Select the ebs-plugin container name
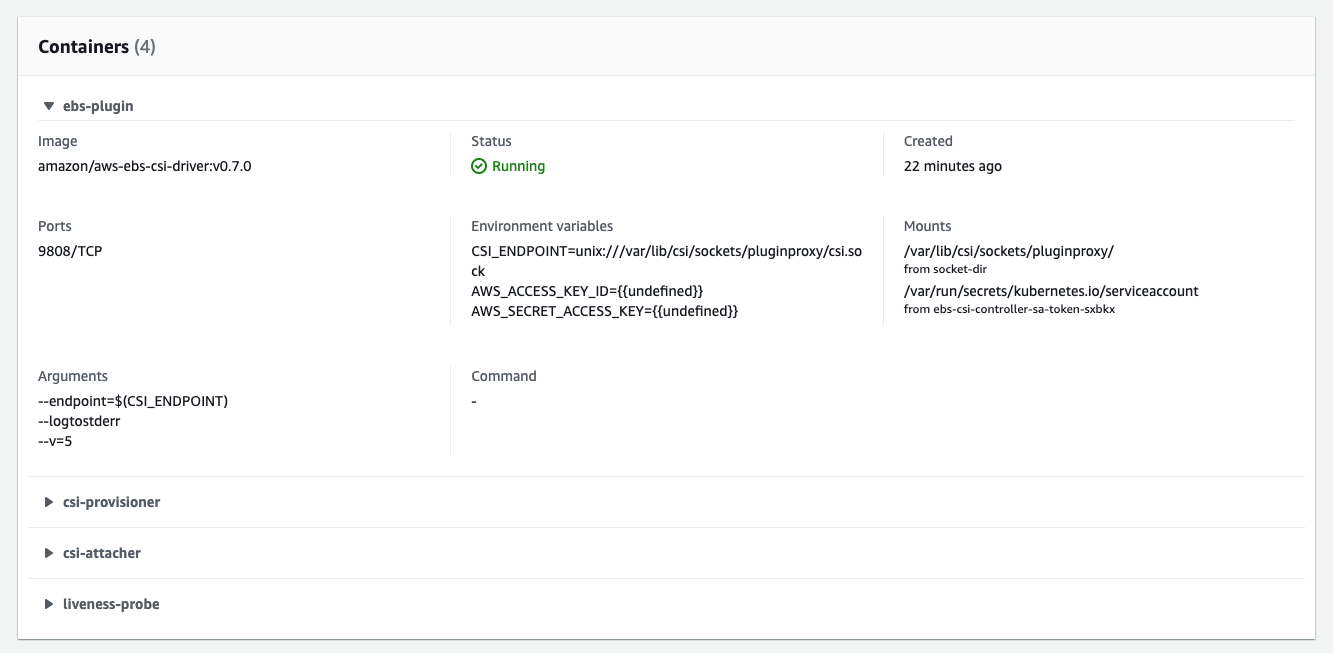 click(97, 106)
